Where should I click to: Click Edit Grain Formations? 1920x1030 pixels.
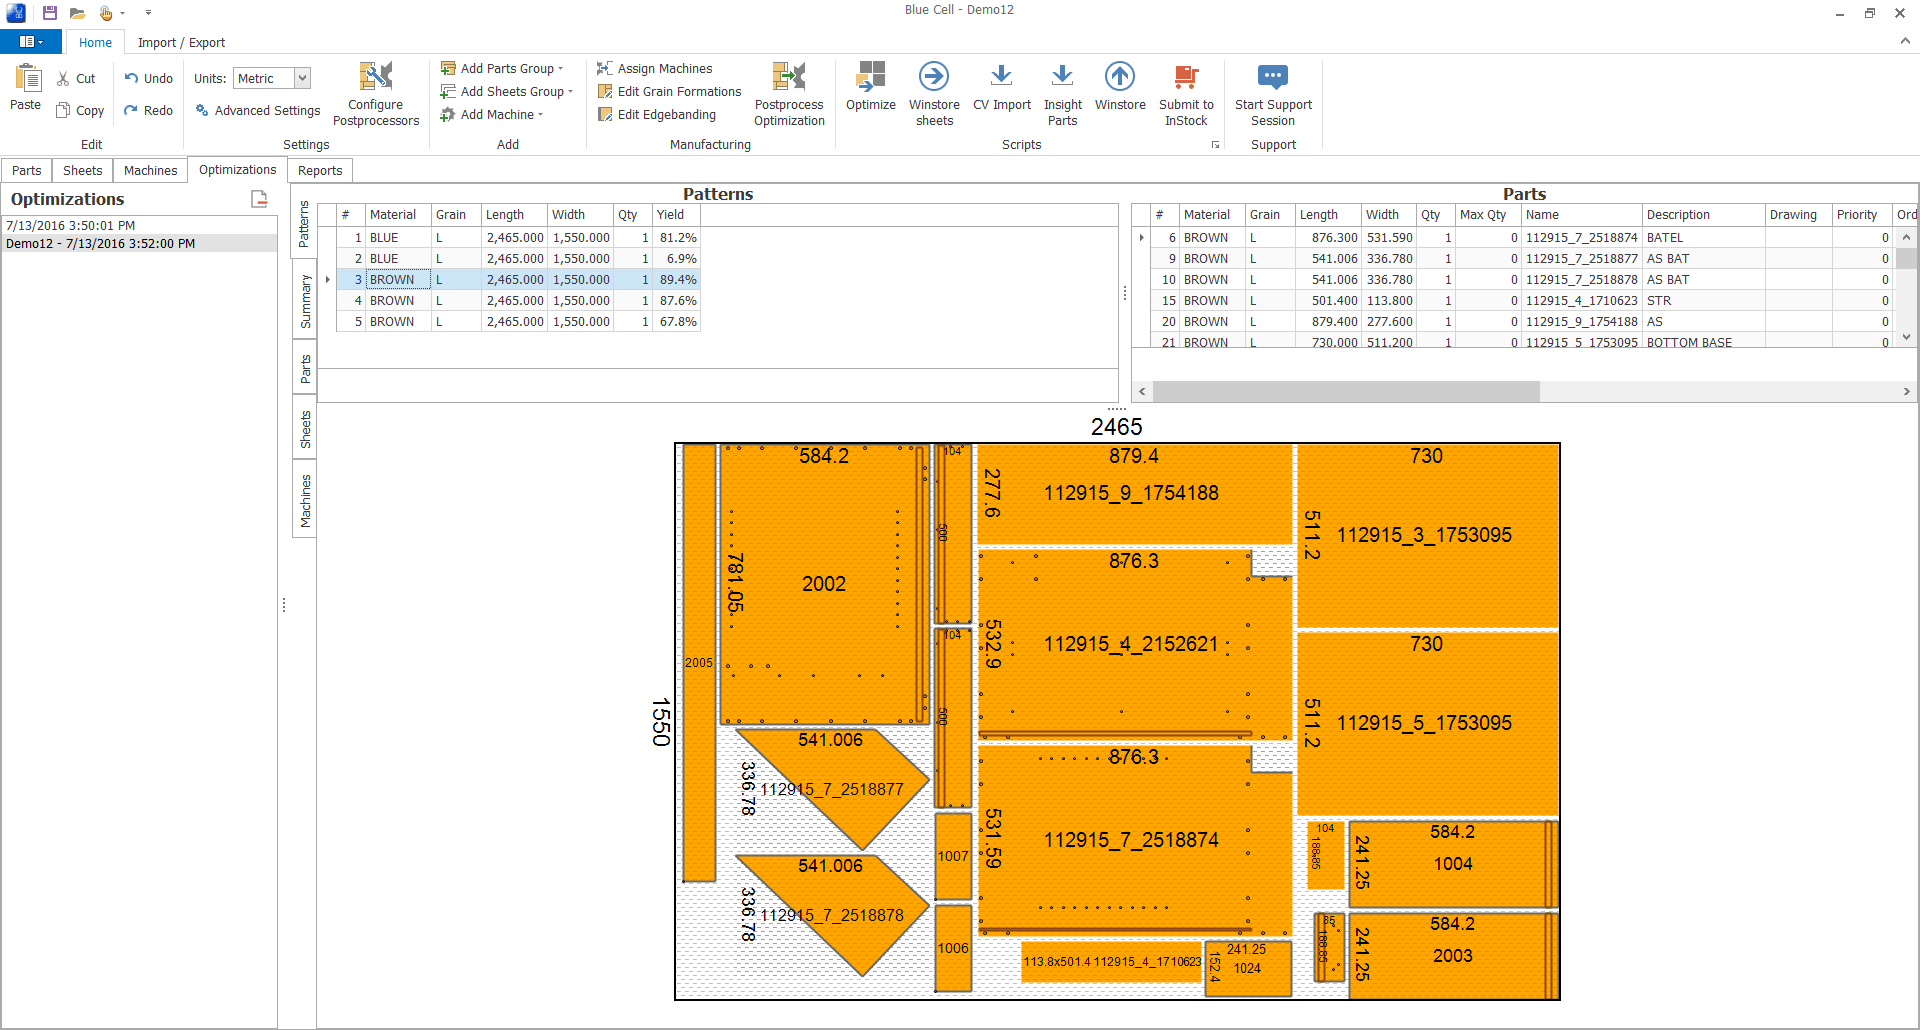tap(679, 91)
